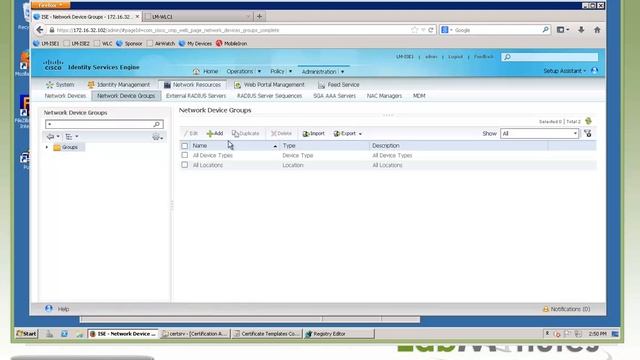The height and width of the screenshot is (360, 640).
Task: Switch to the Identity Management tab
Action: coord(119,84)
